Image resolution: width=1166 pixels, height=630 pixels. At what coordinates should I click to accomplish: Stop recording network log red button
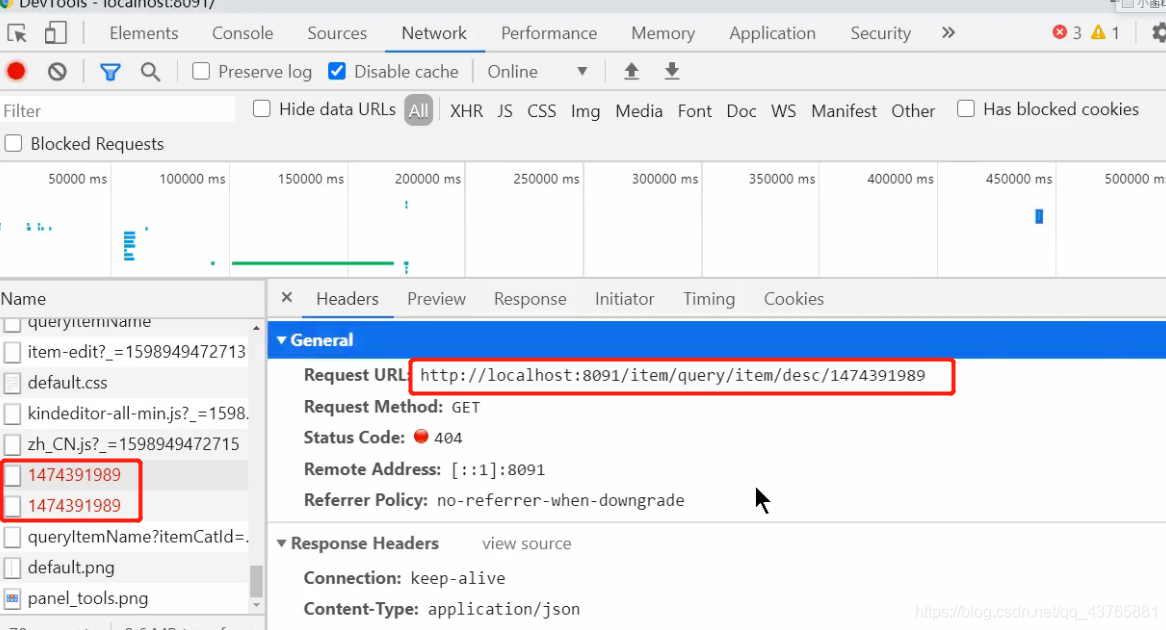coord(16,71)
